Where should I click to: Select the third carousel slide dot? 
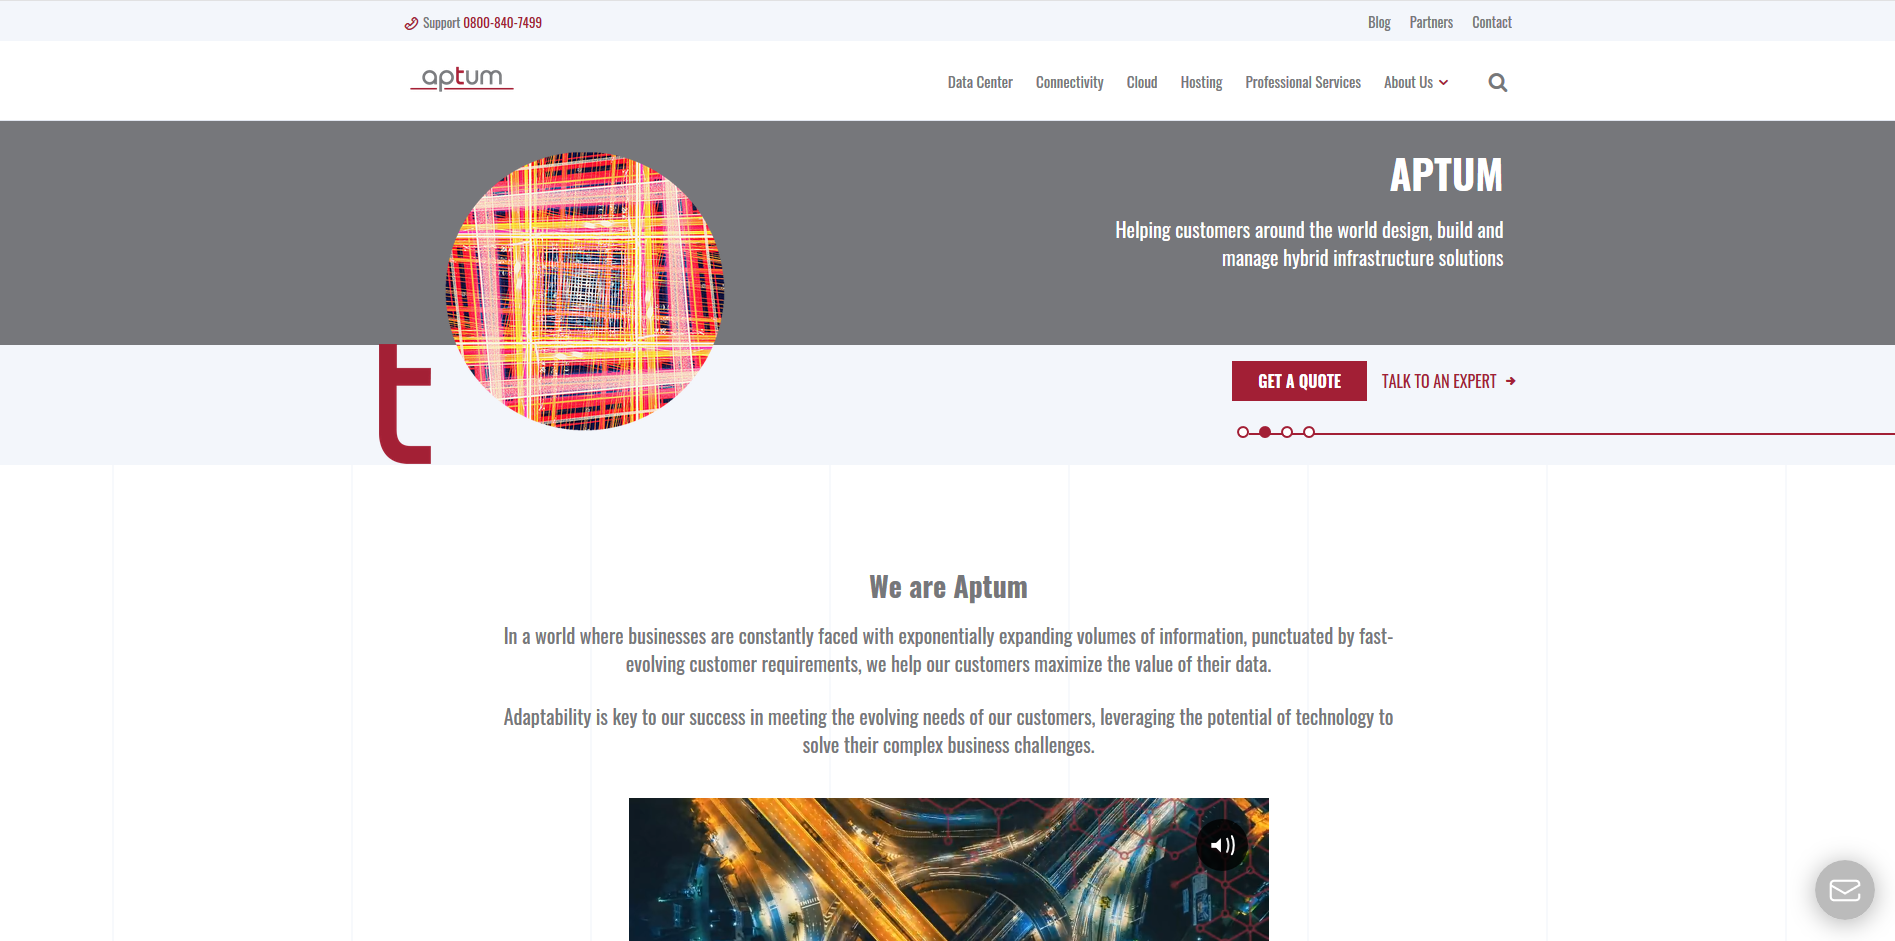click(1287, 432)
